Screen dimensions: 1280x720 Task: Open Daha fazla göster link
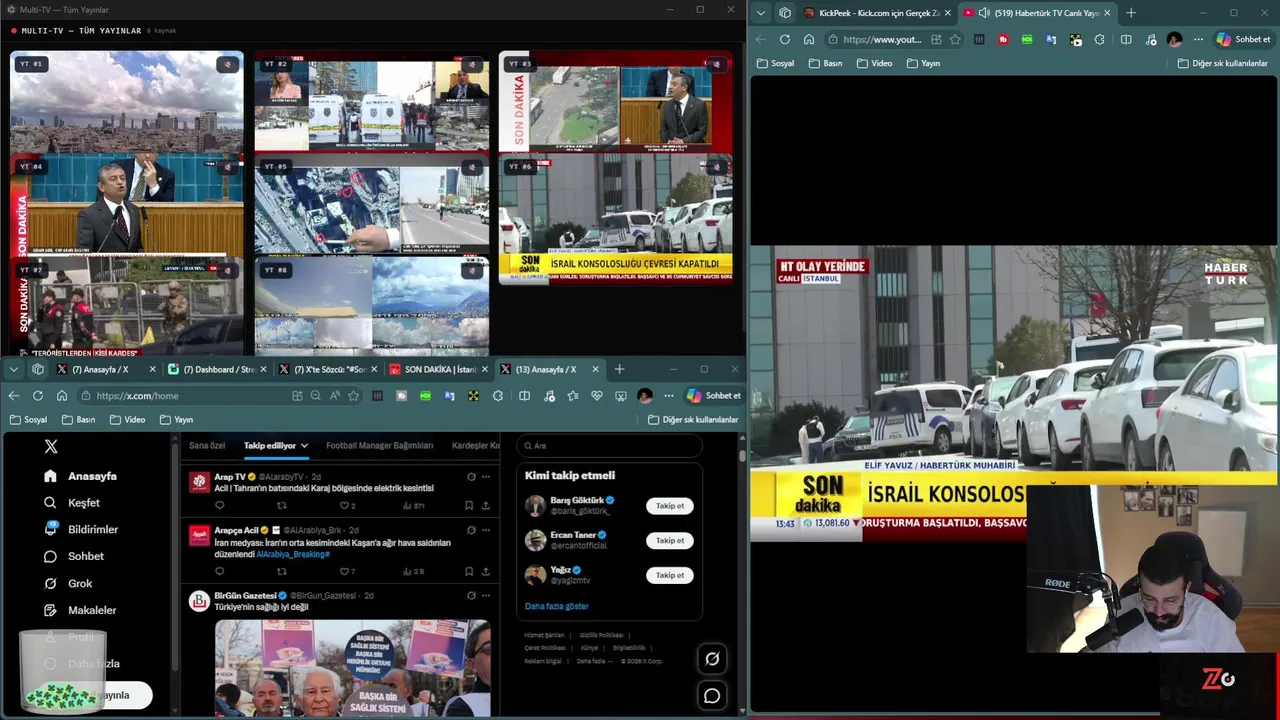pyautogui.click(x=557, y=606)
